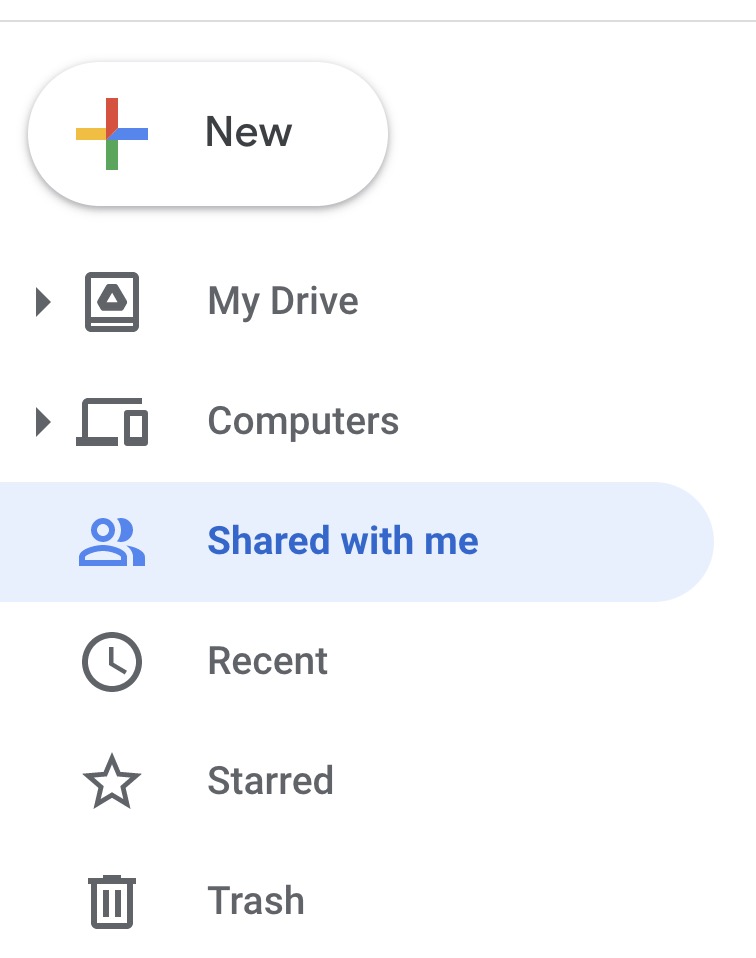Click the multicolored plus icon

click(112, 133)
